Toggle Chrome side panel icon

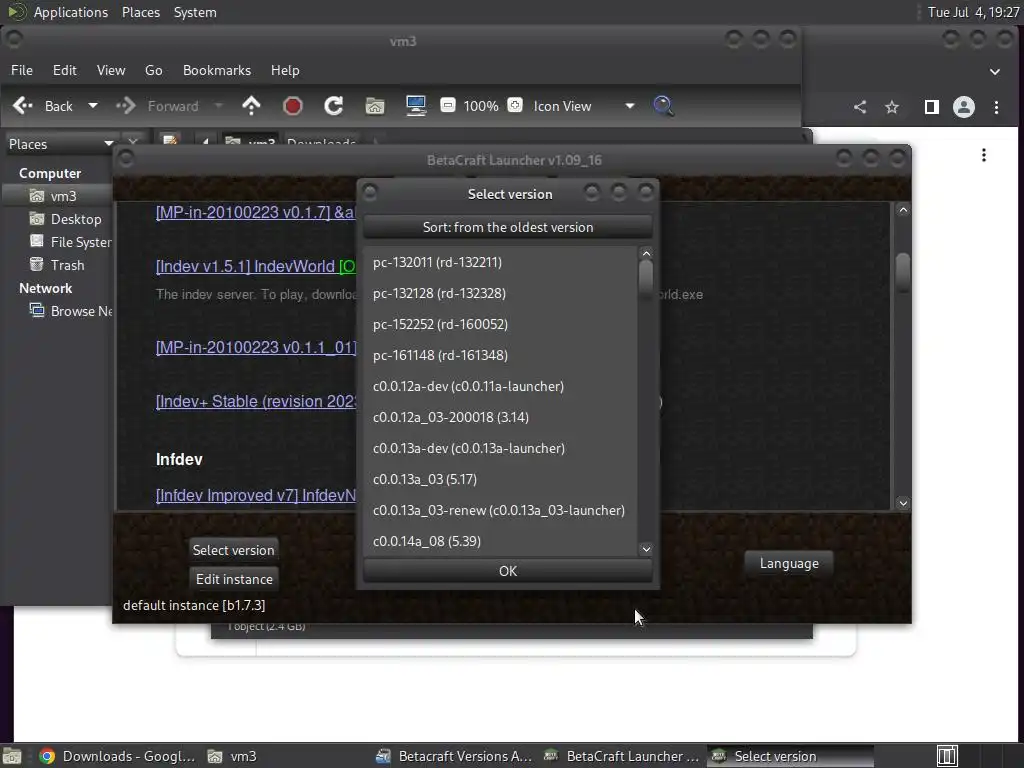click(932, 107)
